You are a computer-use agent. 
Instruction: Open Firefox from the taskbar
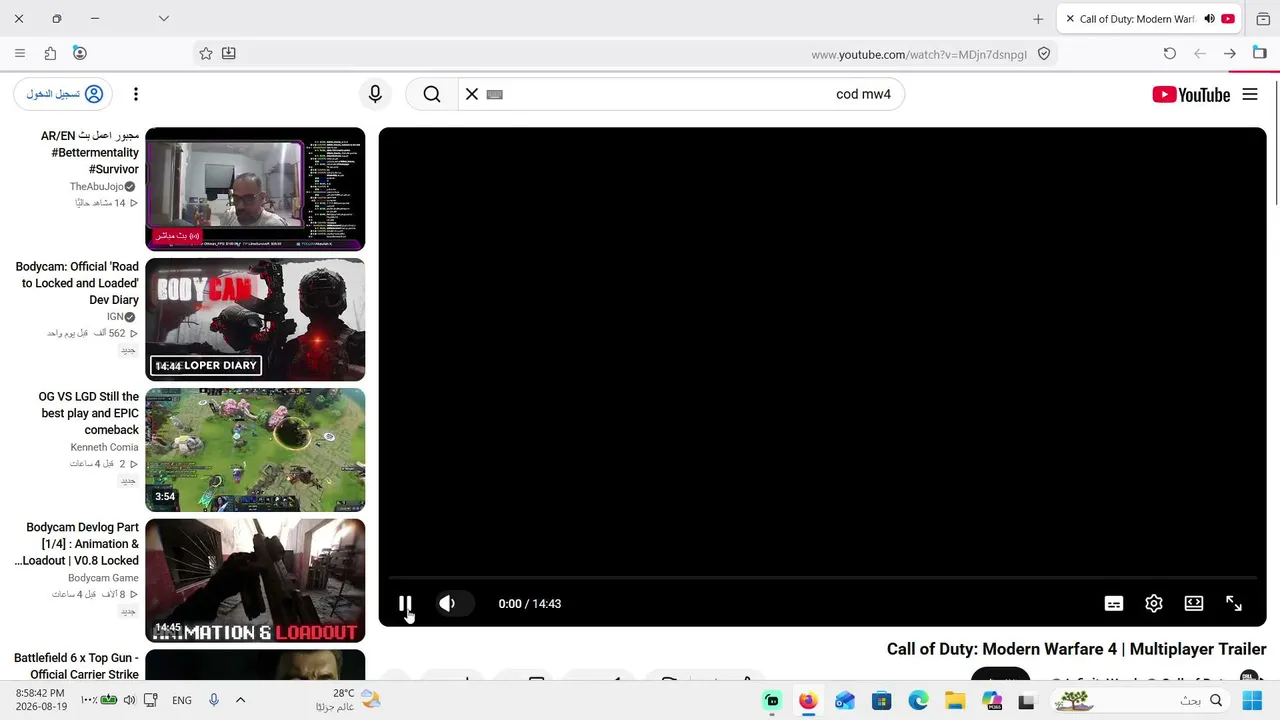808,701
